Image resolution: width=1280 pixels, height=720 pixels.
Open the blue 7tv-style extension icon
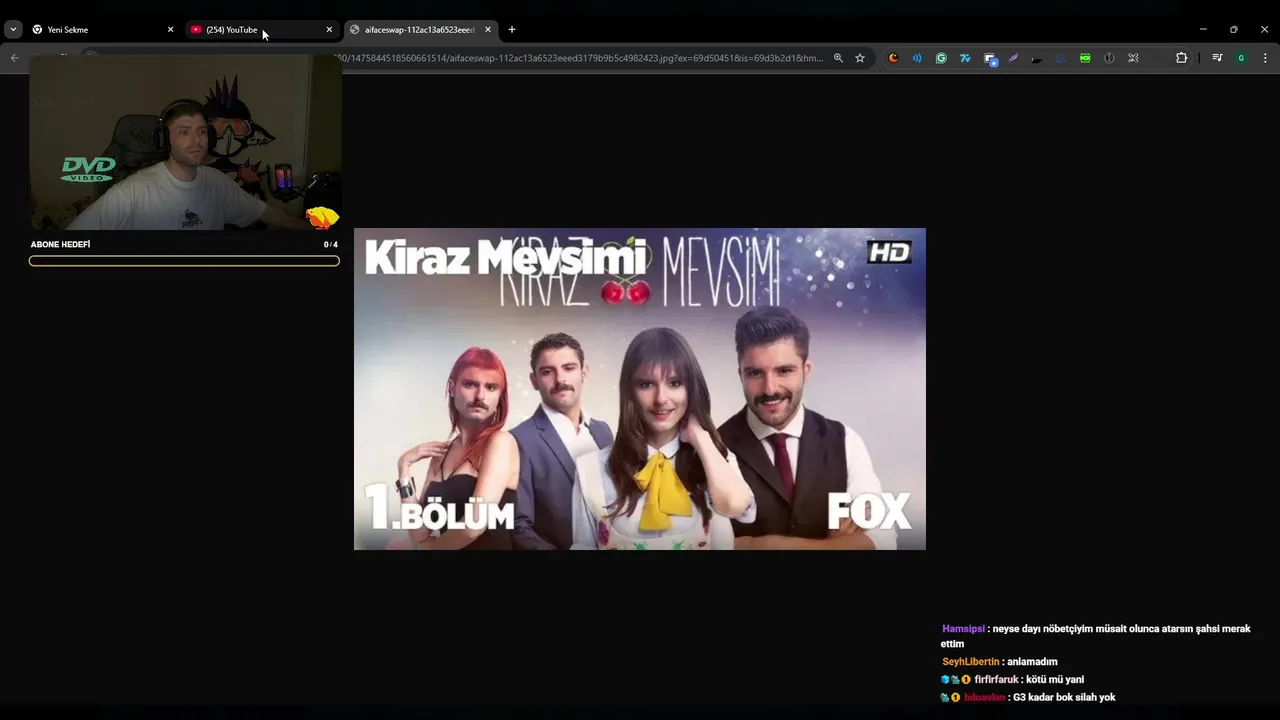[x=965, y=58]
